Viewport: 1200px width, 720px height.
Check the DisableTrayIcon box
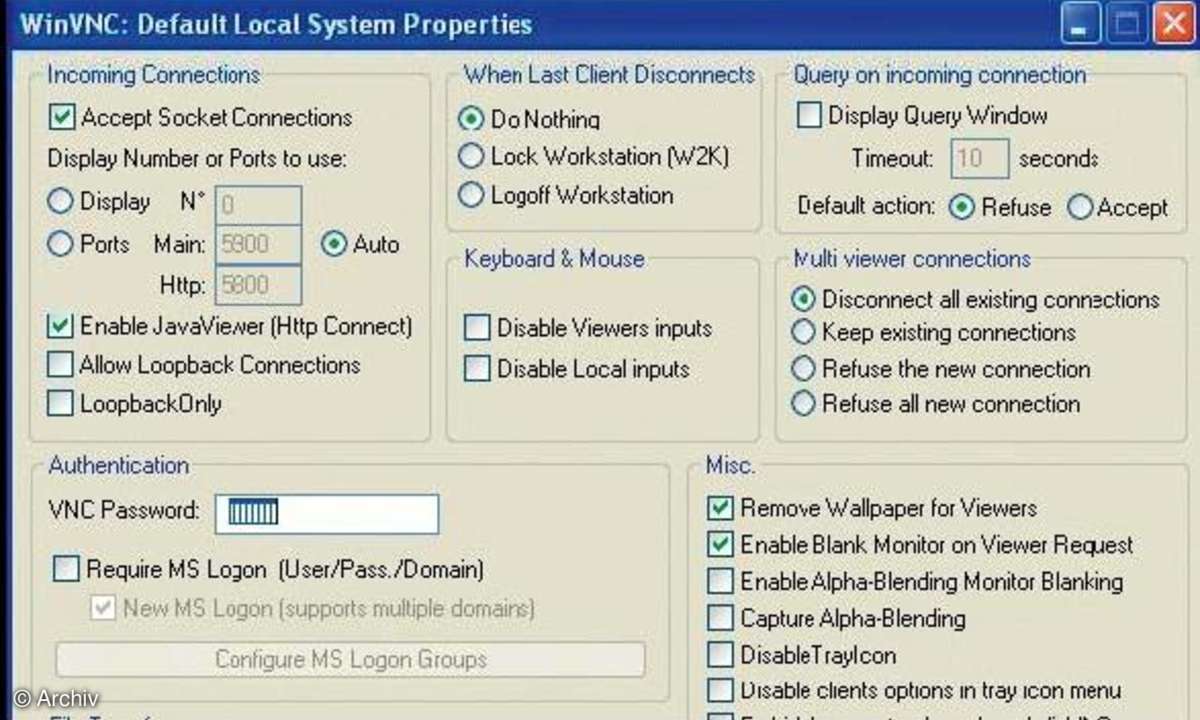tap(720, 655)
